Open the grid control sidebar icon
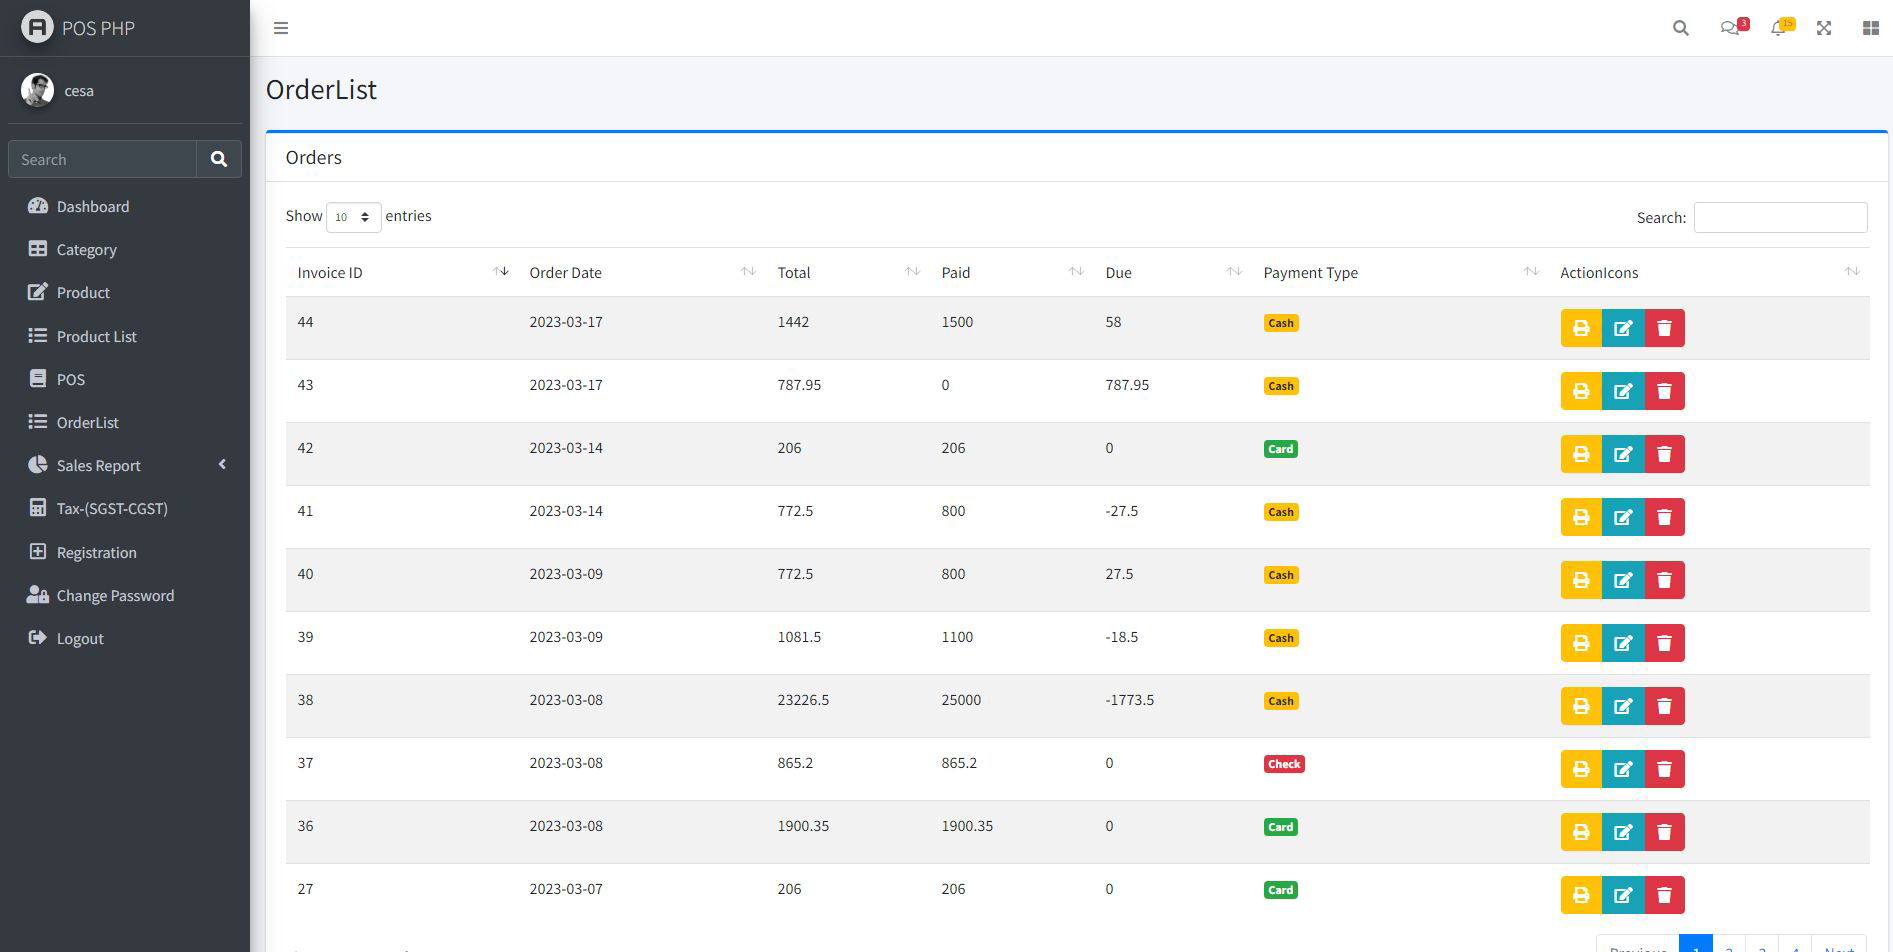This screenshot has width=1893, height=952. [1870, 28]
